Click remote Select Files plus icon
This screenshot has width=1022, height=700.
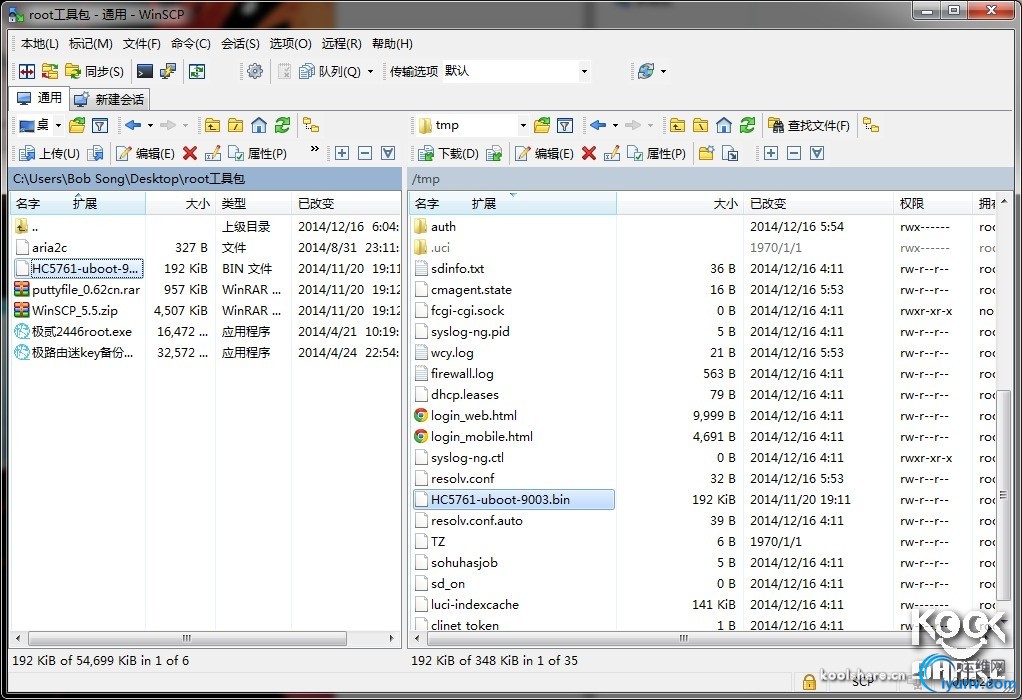pyautogui.click(x=770, y=153)
